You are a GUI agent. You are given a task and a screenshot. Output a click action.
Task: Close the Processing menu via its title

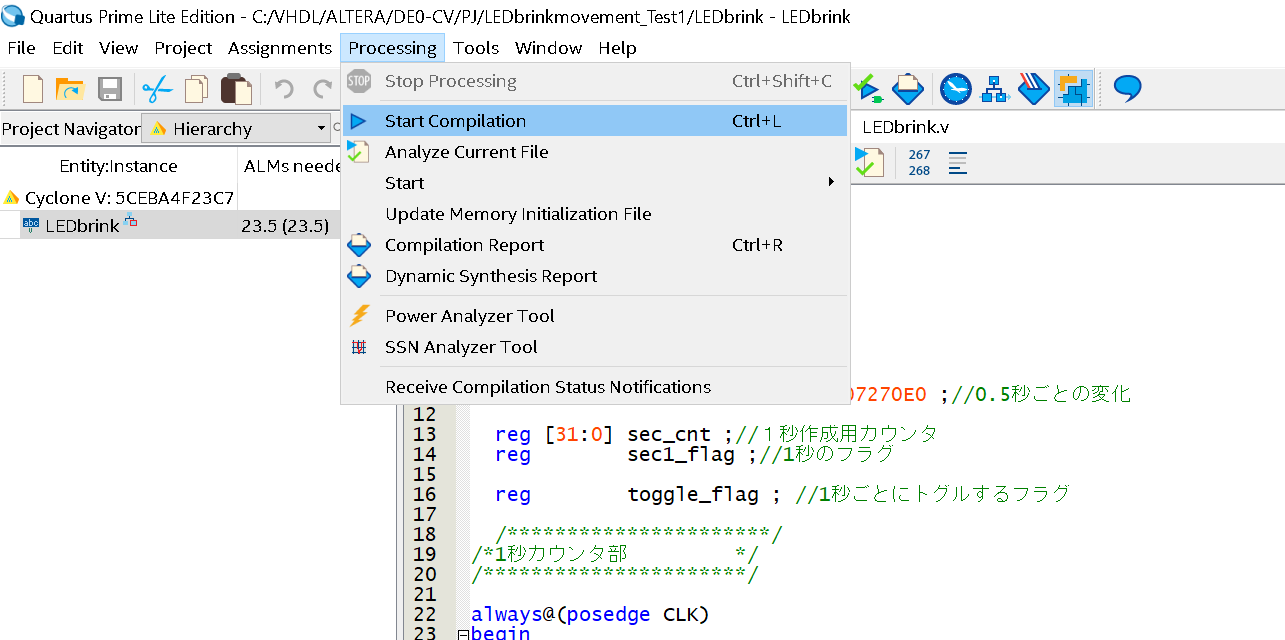(x=393, y=48)
